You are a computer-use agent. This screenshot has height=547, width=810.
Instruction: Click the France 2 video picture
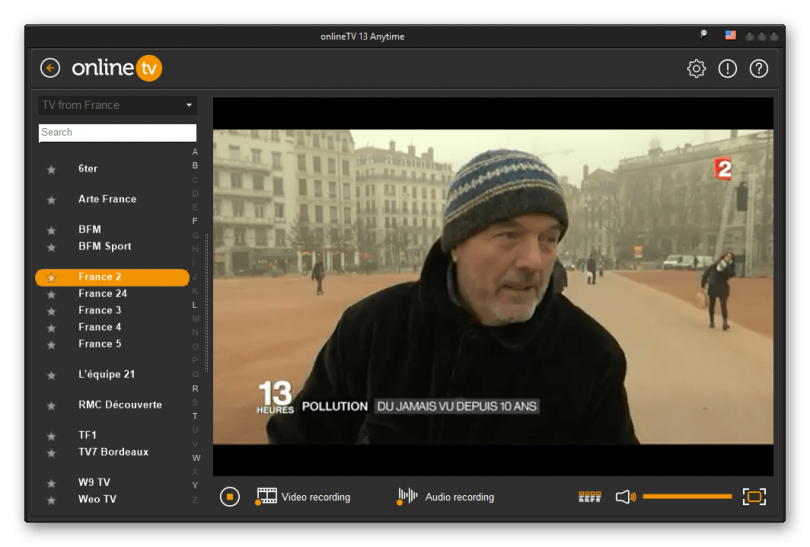coord(493,287)
